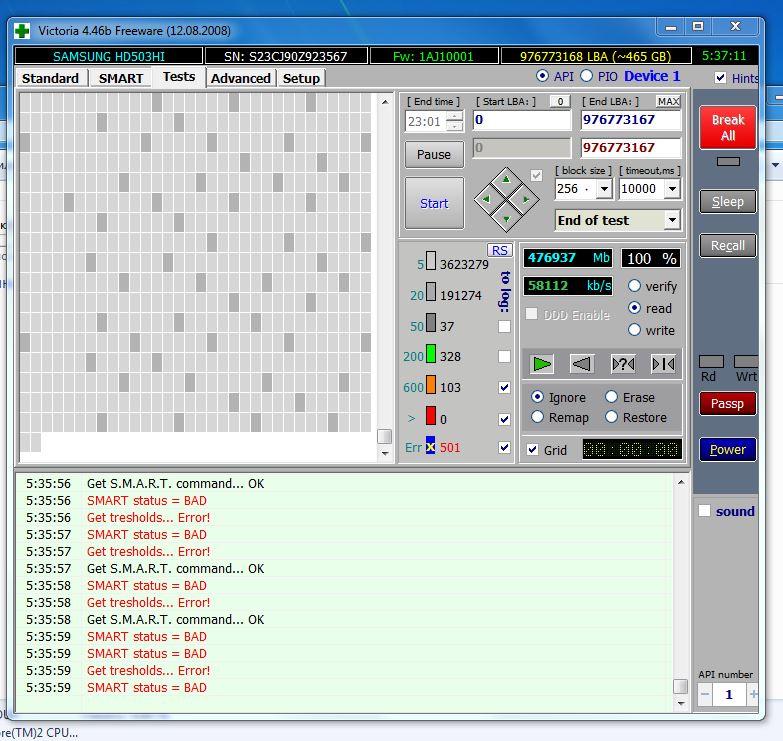The height and width of the screenshot is (741, 783).
Task: Select the random scan '?' mode icon
Action: point(622,363)
